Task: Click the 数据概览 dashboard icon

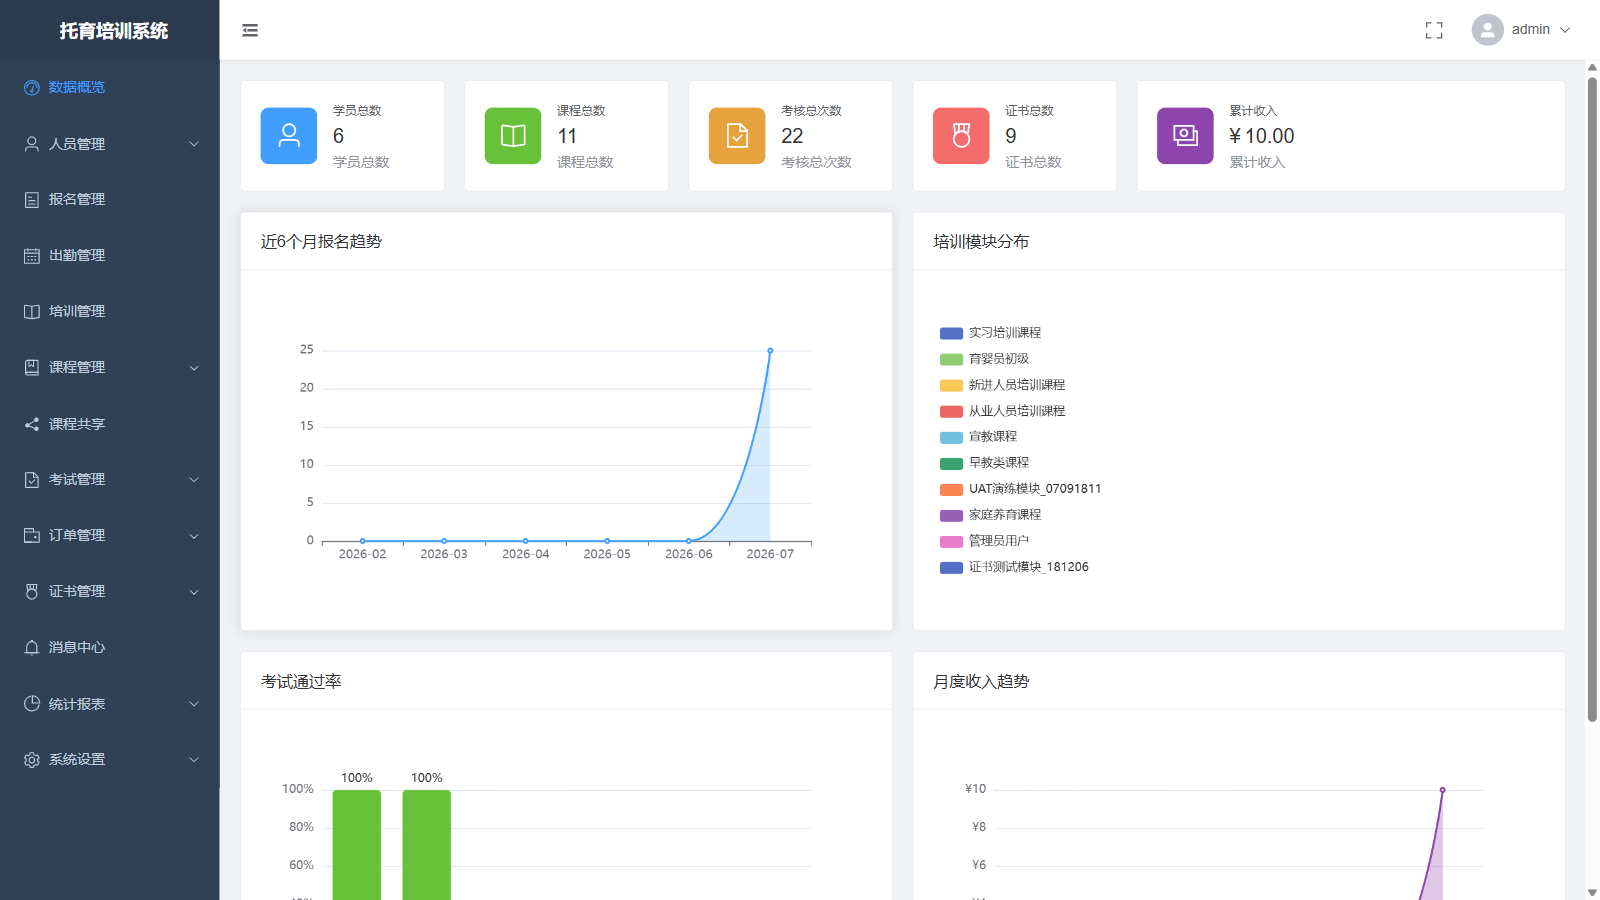Action: [x=32, y=88]
